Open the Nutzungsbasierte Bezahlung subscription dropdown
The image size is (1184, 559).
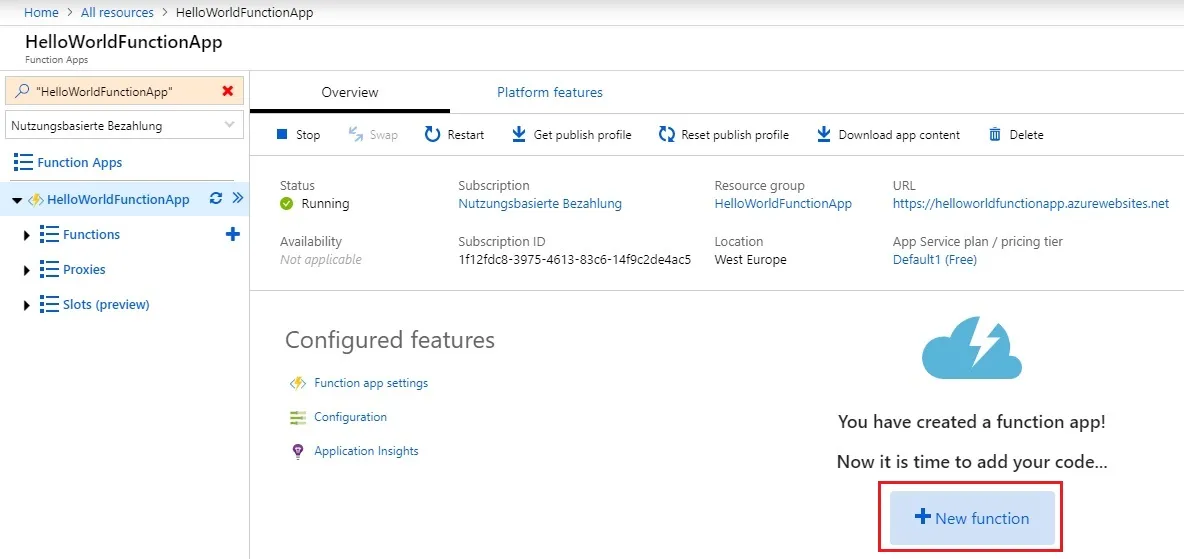(125, 125)
